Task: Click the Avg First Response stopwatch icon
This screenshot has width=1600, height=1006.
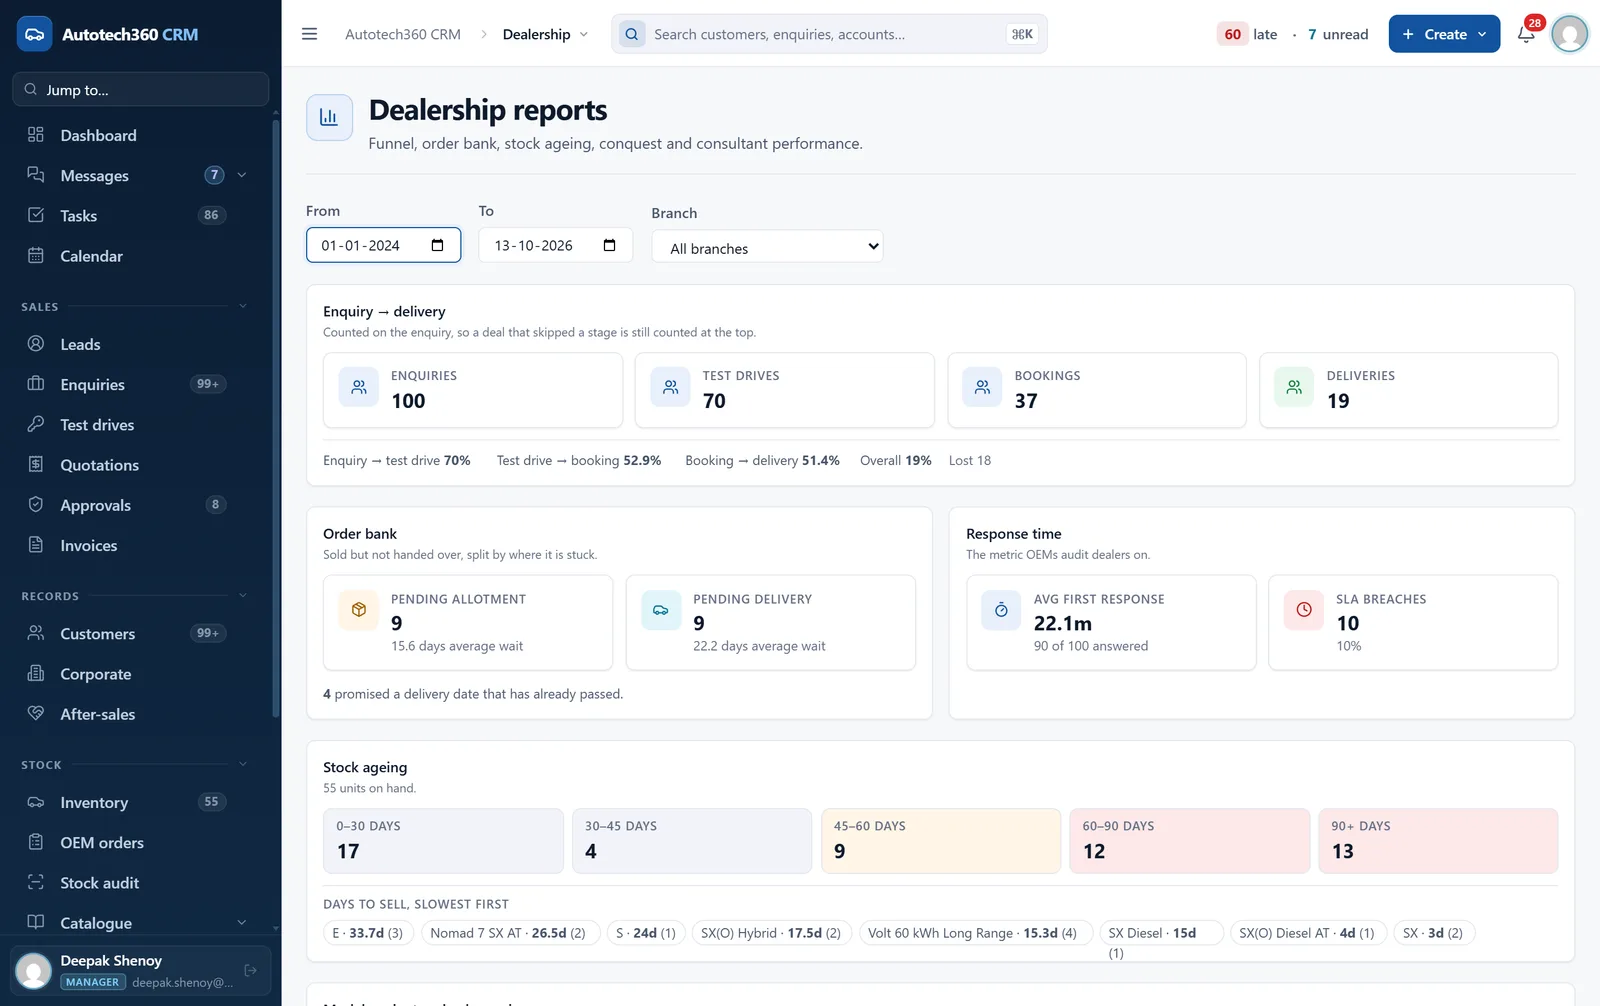Action: (1001, 609)
